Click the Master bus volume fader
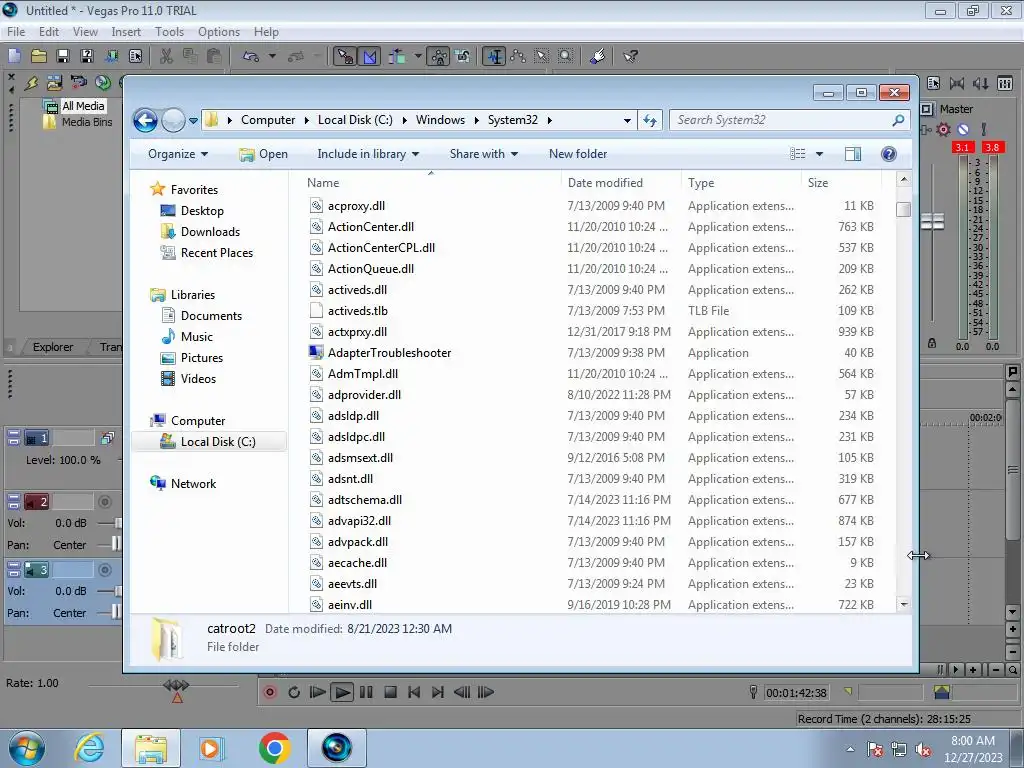Image resolution: width=1024 pixels, height=768 pixels. point(933,222)
